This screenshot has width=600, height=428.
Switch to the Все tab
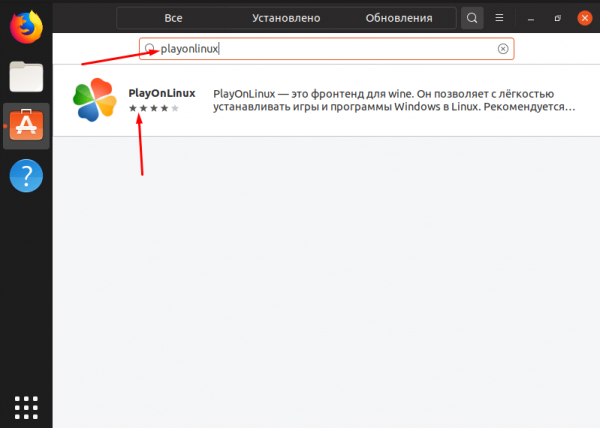[173, 18]
